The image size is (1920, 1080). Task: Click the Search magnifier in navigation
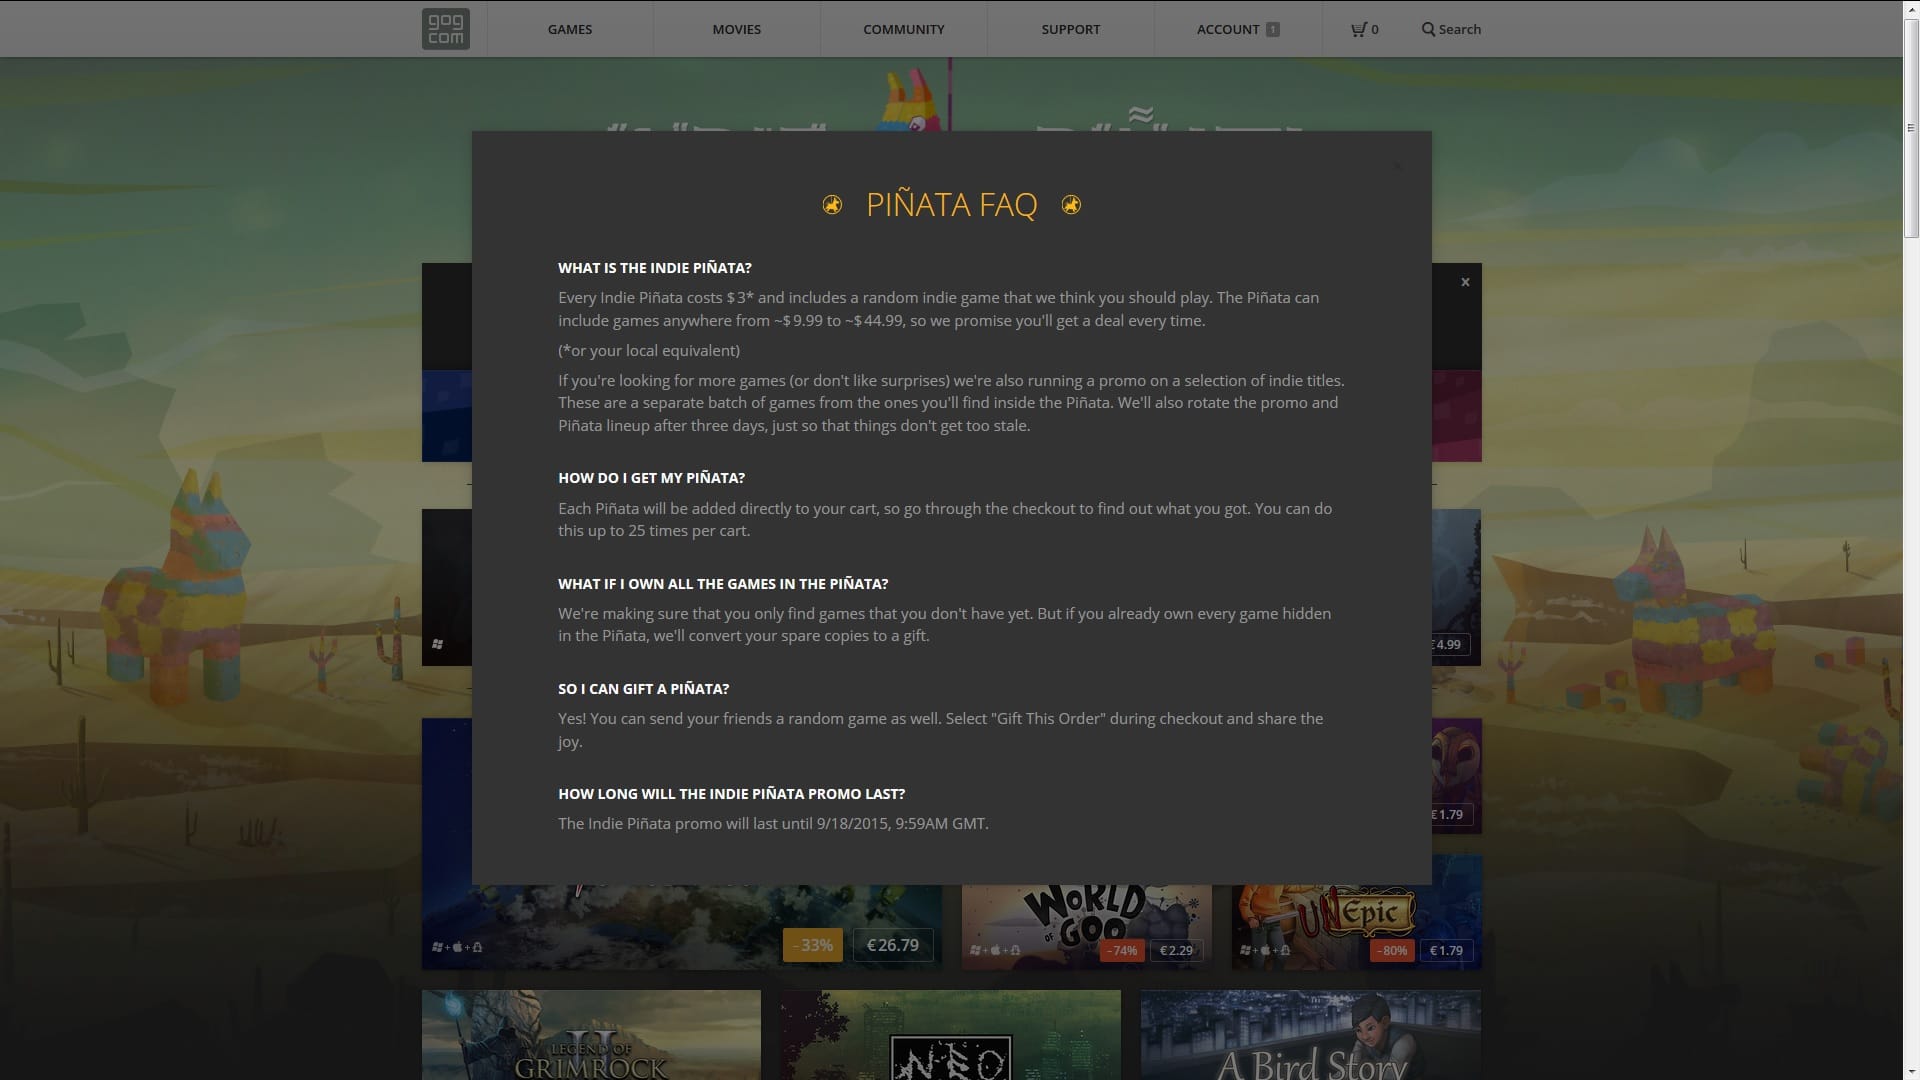[x=1428, y=29]
